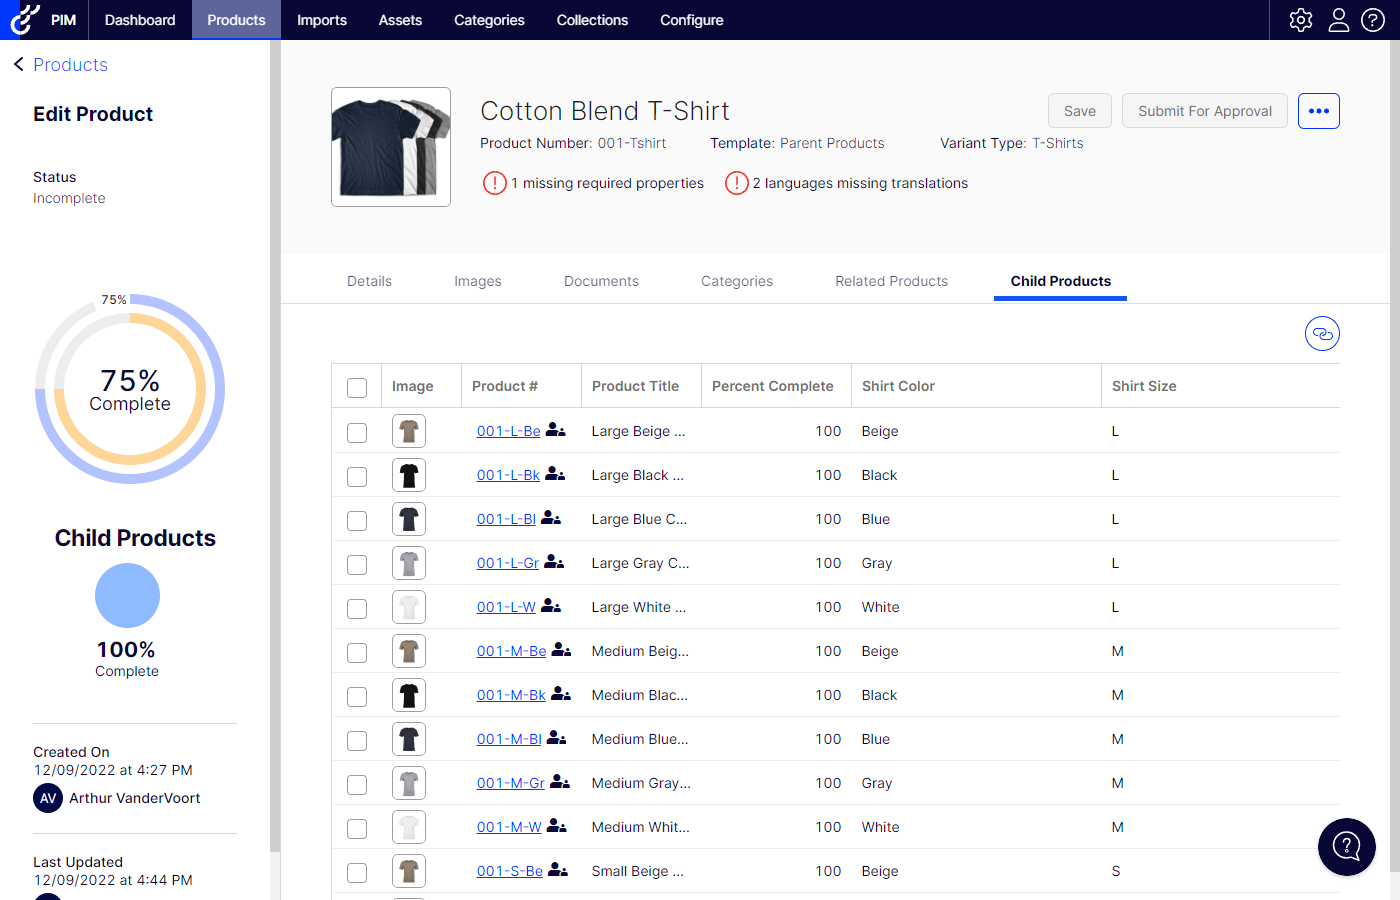Click Submit For Approval button

pos(1204,111)
